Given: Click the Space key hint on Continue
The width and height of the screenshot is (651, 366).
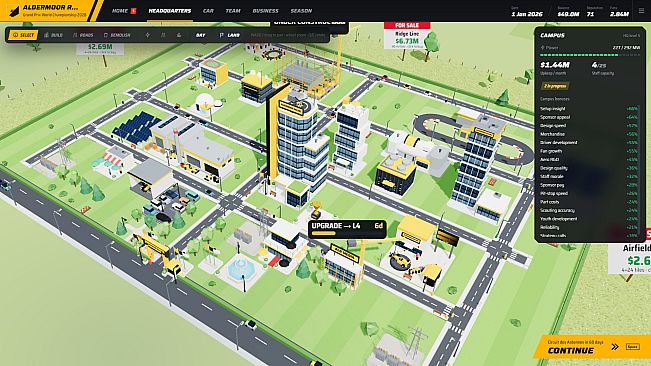Looking at the screenshot, I should 633,346.
